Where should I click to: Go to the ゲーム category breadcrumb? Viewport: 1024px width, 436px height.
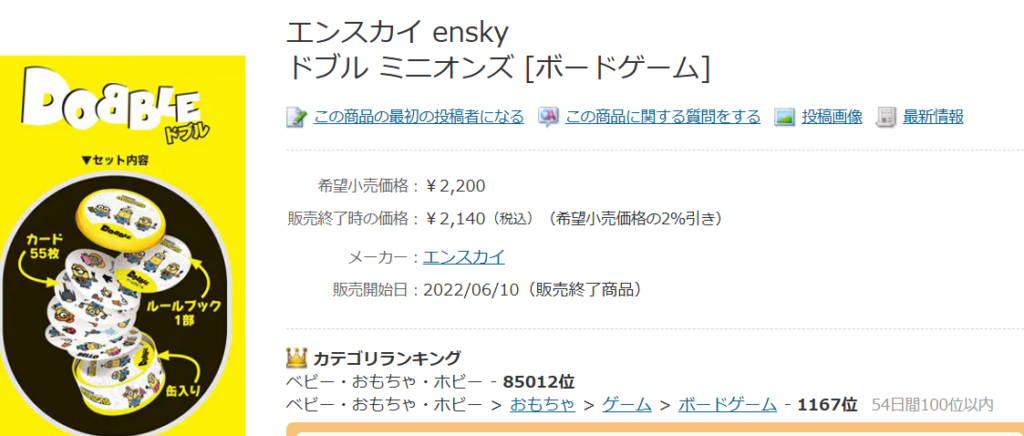627,405
